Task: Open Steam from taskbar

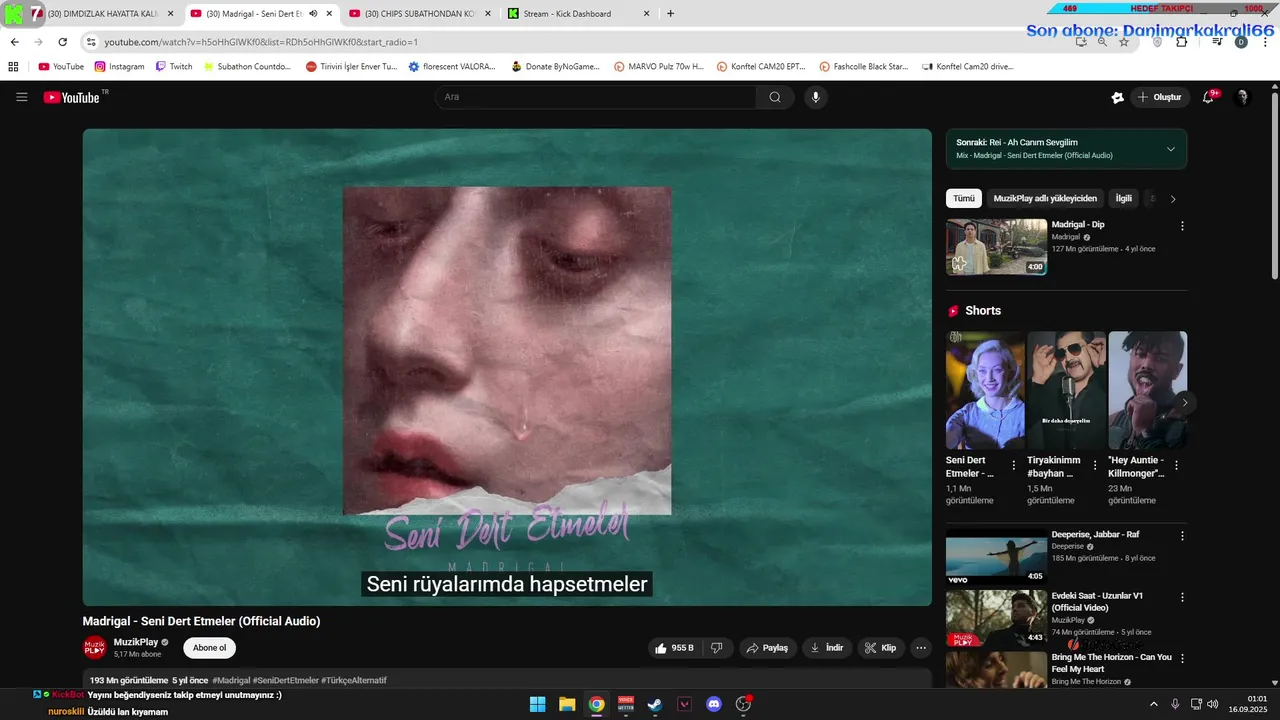Action: click(x=654, y=704)
